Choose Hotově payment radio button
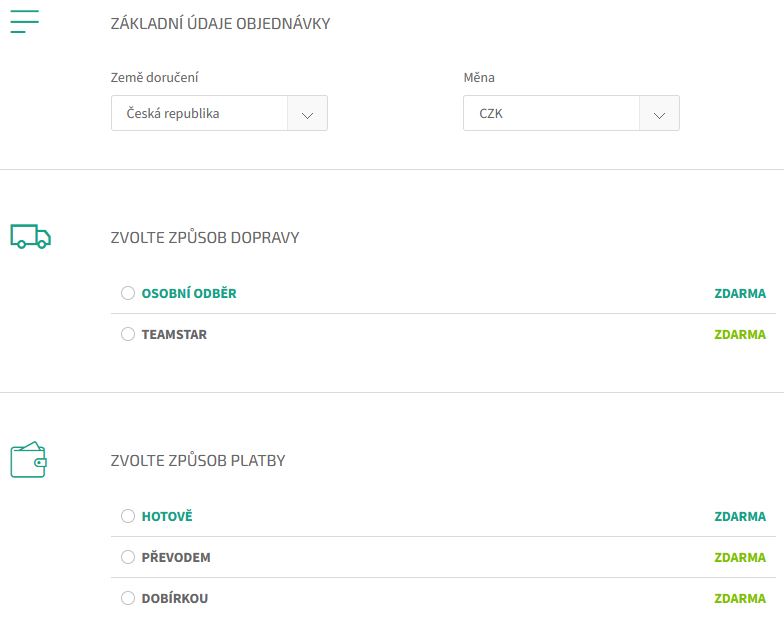The image size is (784, 621). pyautogui.click(x=128, y=516)
